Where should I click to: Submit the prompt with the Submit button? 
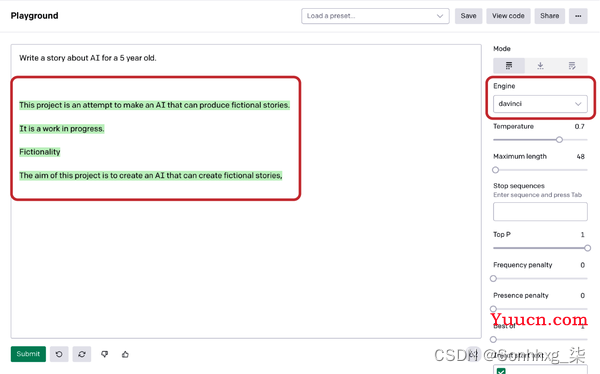[x=28, y=354]
